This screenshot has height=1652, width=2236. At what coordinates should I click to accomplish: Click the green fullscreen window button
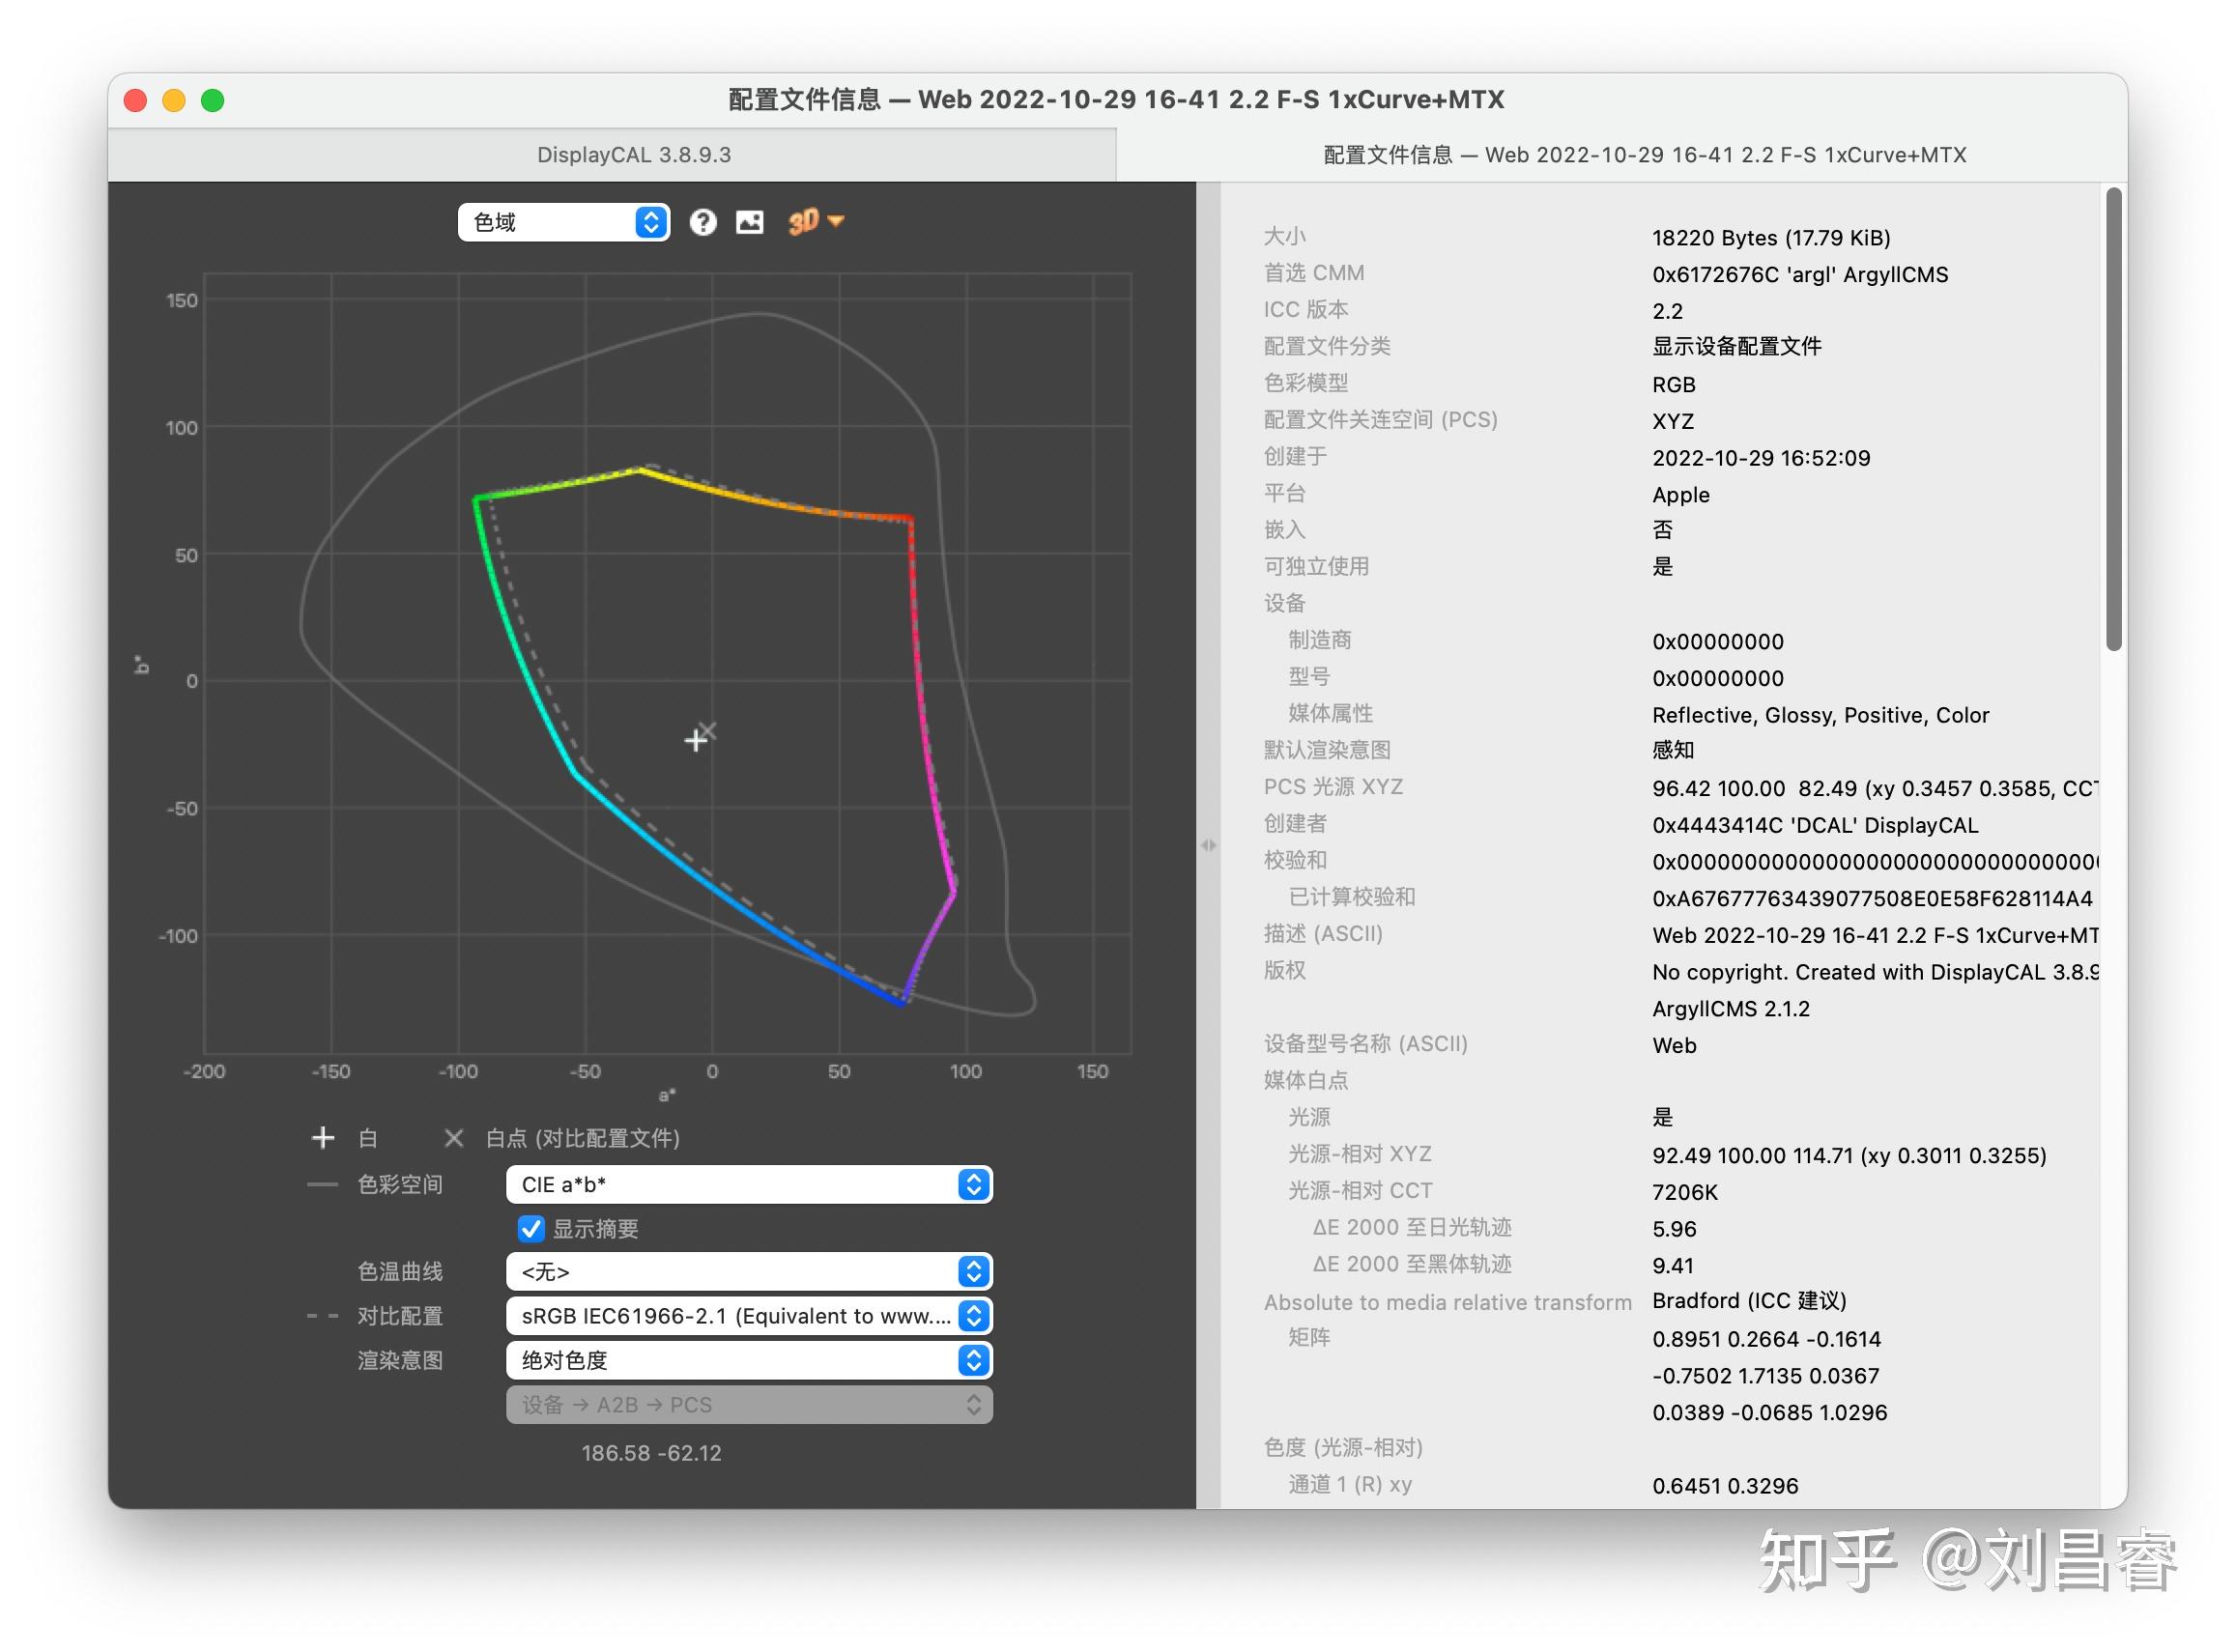212,100
